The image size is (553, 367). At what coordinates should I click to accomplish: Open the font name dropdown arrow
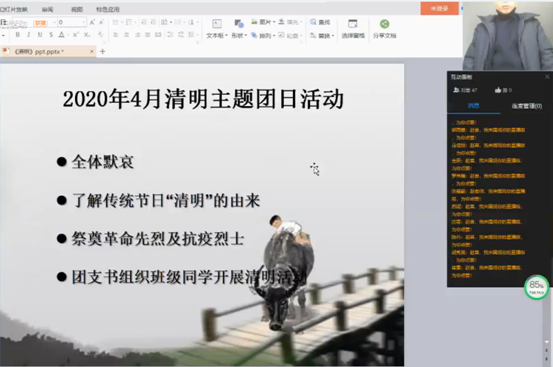(54, 23)
